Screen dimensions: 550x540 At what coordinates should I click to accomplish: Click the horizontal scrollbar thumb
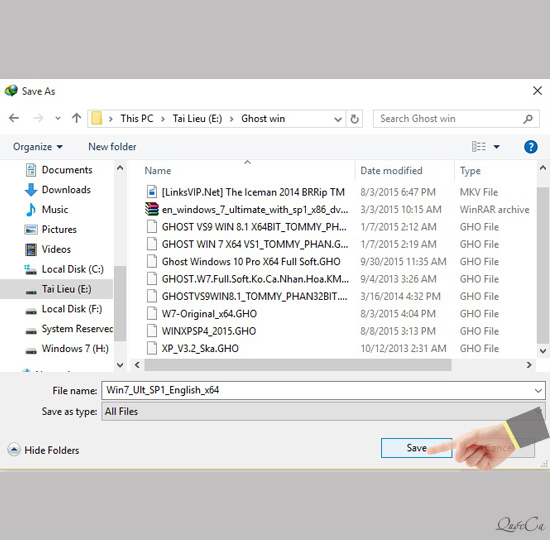tap(298, 365)
